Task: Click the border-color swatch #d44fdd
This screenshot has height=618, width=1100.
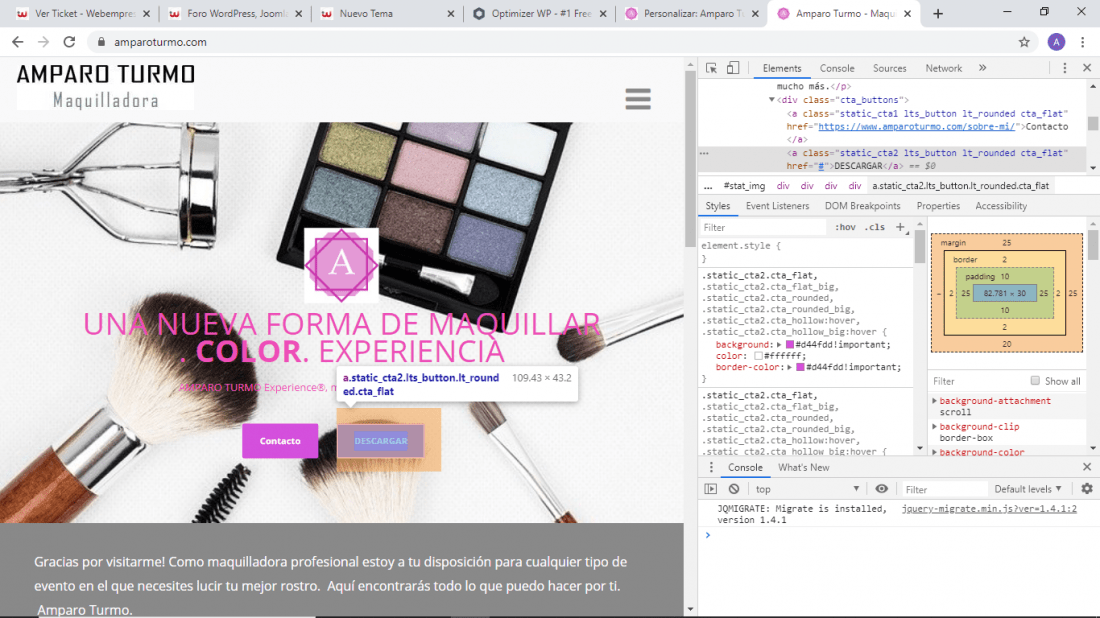Action: coord(800,368)
